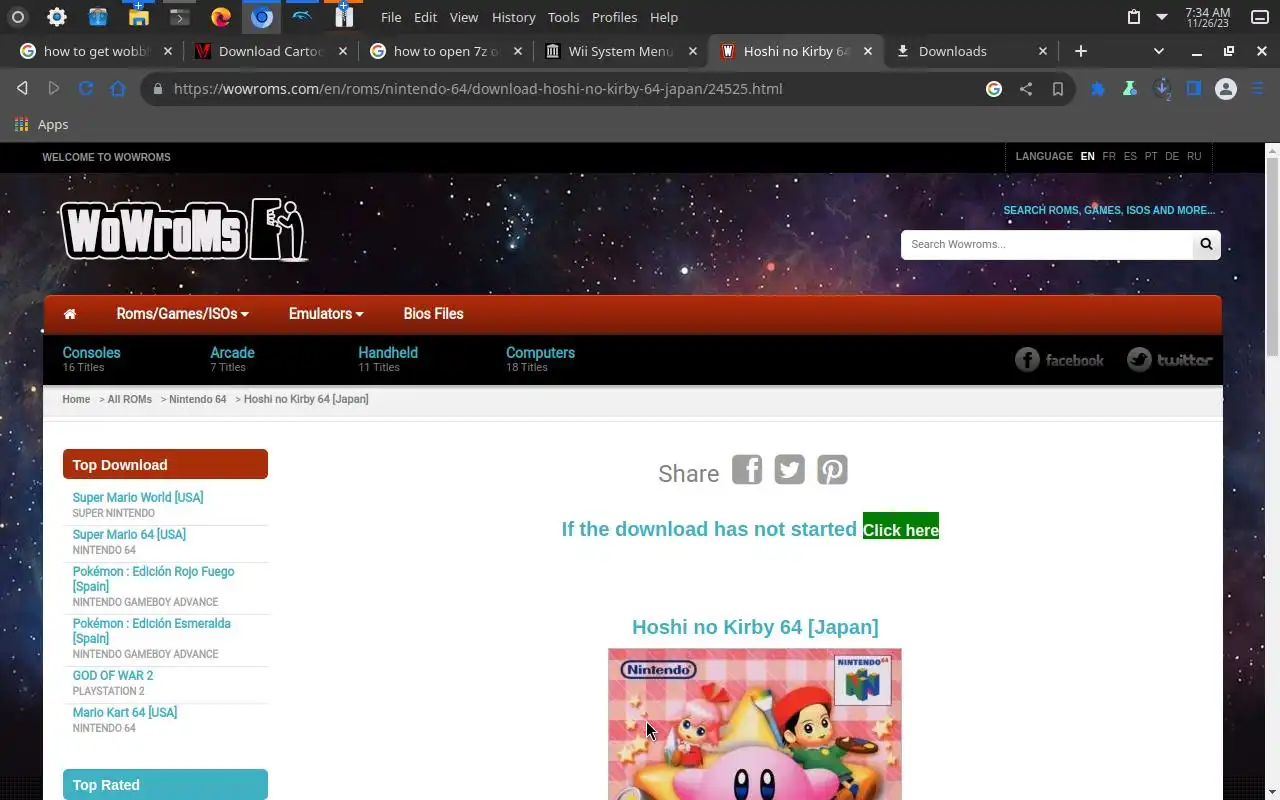Submit search with magnifier button
The height and width of the screenshot is (800, 1280).
pyautogui.click(x=1206, y=244)
